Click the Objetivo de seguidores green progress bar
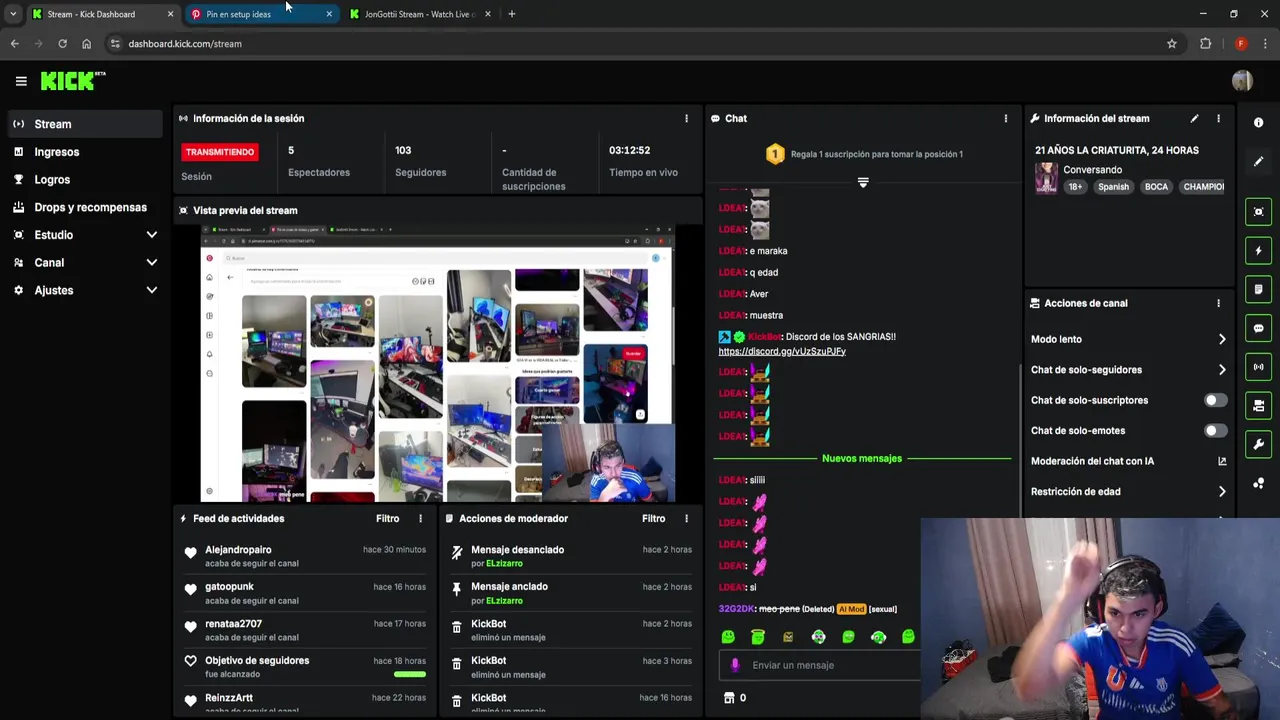1280x720 pixels. (410, 674)
